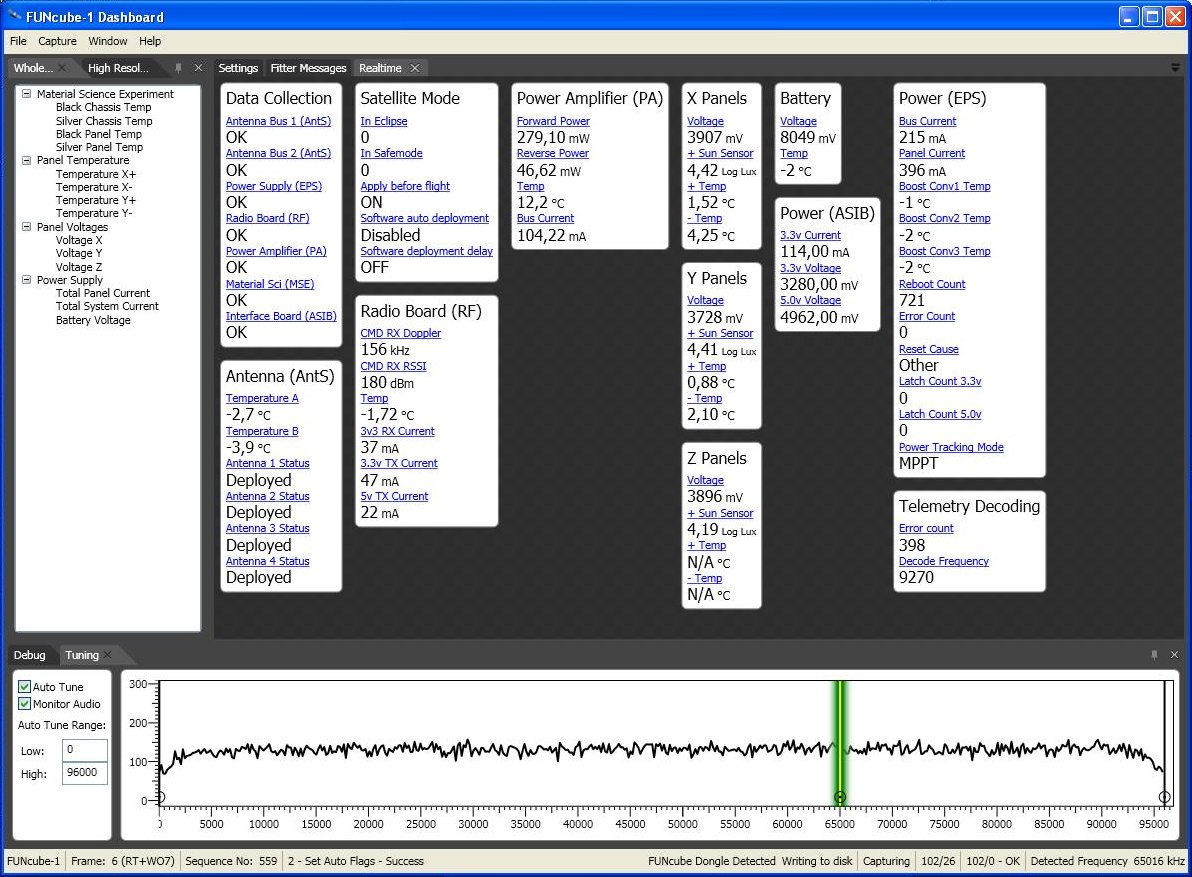Image resolution: width=1192 pixels, height=877 pixels.
Task: Select Temperature X+ in the tree
Action: click(x=96, y=174)
